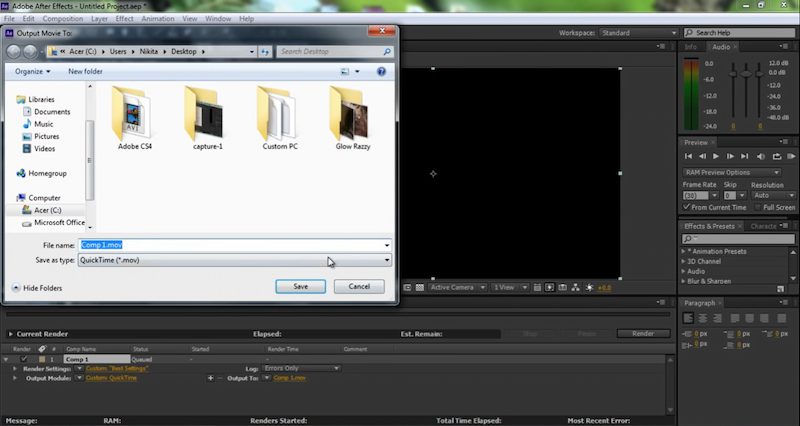The image size is (800, 426).
Task: Switch to the Info panel tab
Action: [690, 47]
